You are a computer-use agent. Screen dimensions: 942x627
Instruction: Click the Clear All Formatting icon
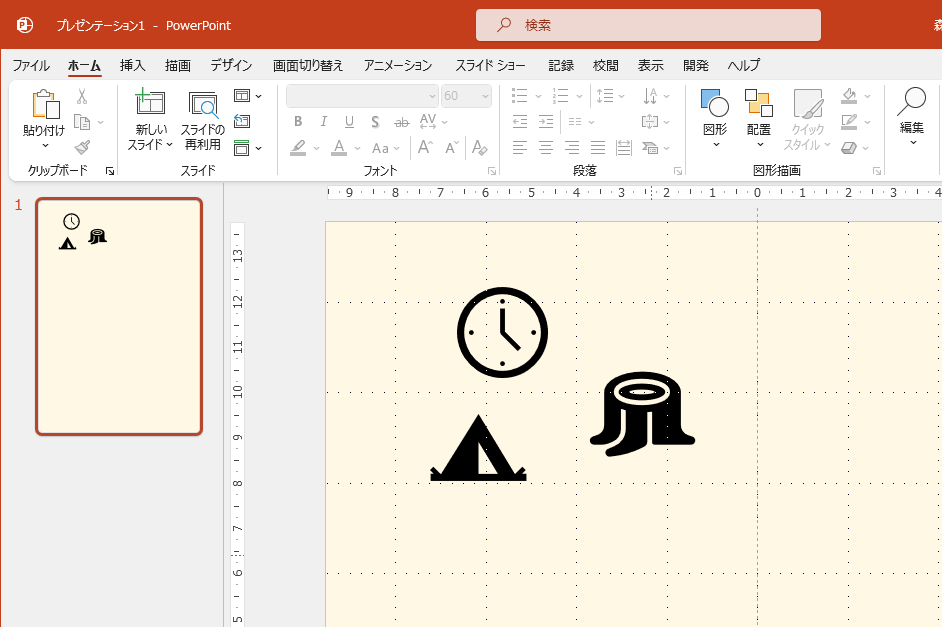coord(479,148)
